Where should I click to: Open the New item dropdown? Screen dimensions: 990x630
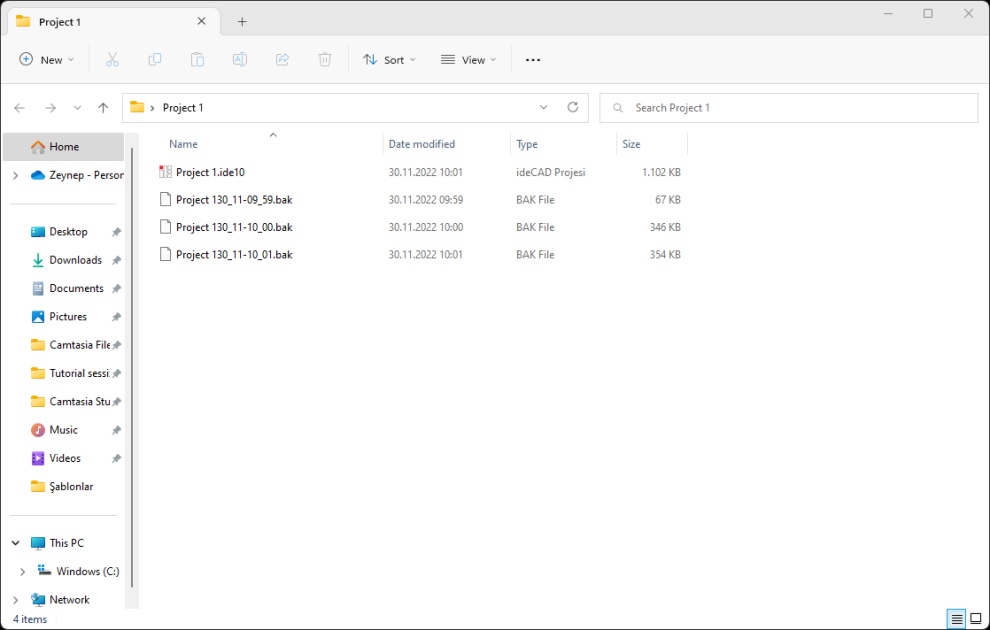tap(47, 60)
